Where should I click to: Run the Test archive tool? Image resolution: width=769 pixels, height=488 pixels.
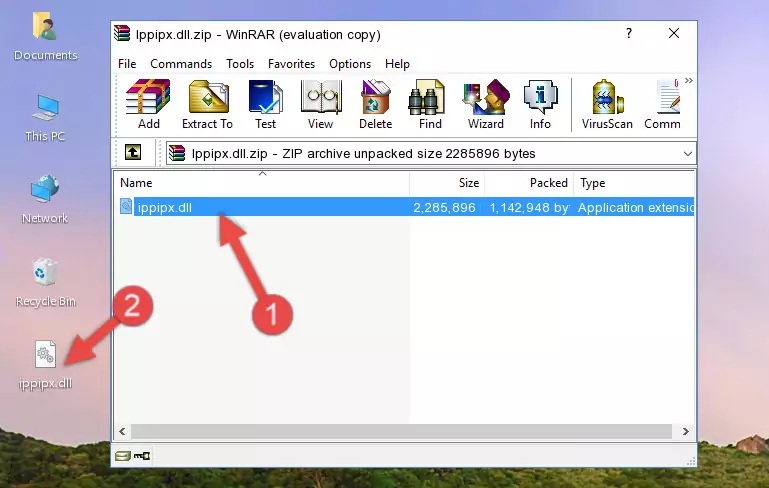click(x=265, y=104)
